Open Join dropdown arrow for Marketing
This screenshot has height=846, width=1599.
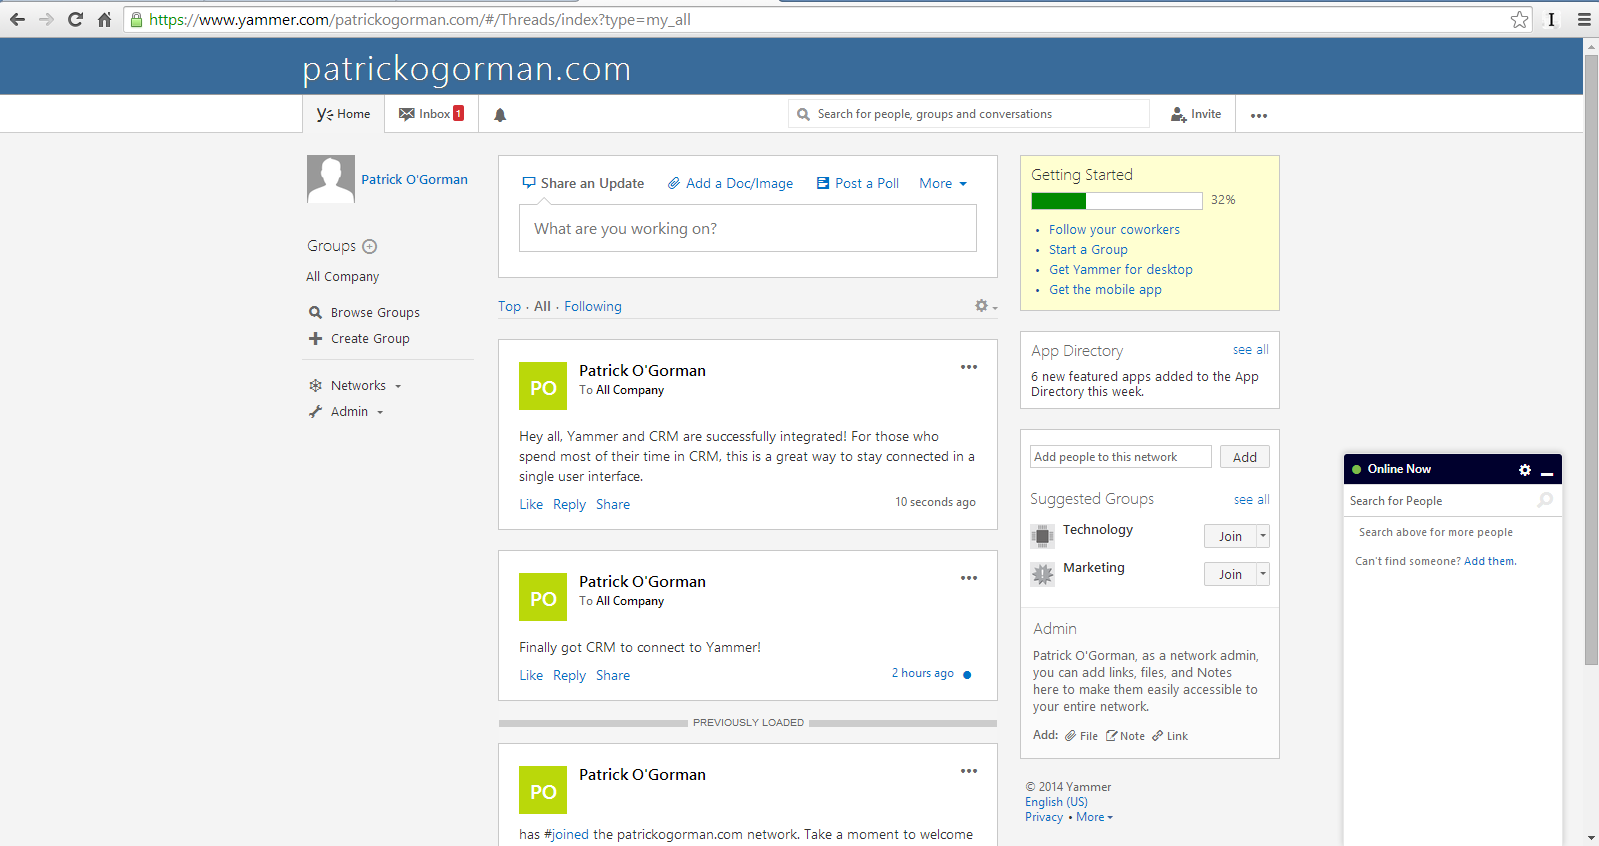1263,574
